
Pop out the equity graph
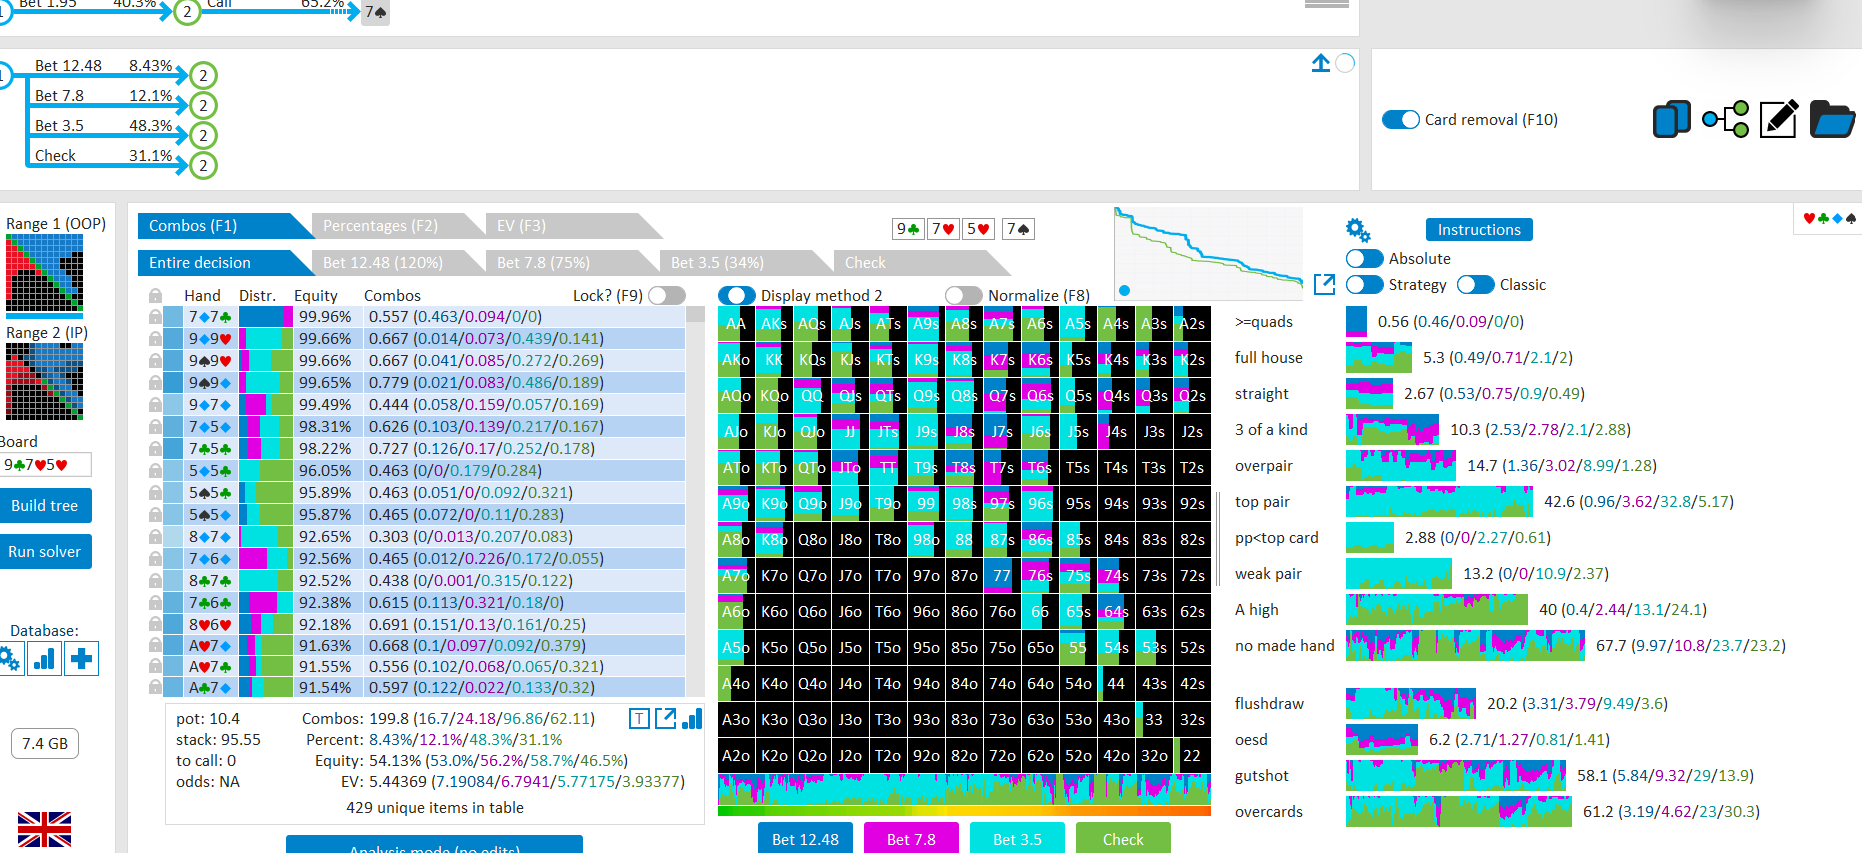[x=1324, y=284]
